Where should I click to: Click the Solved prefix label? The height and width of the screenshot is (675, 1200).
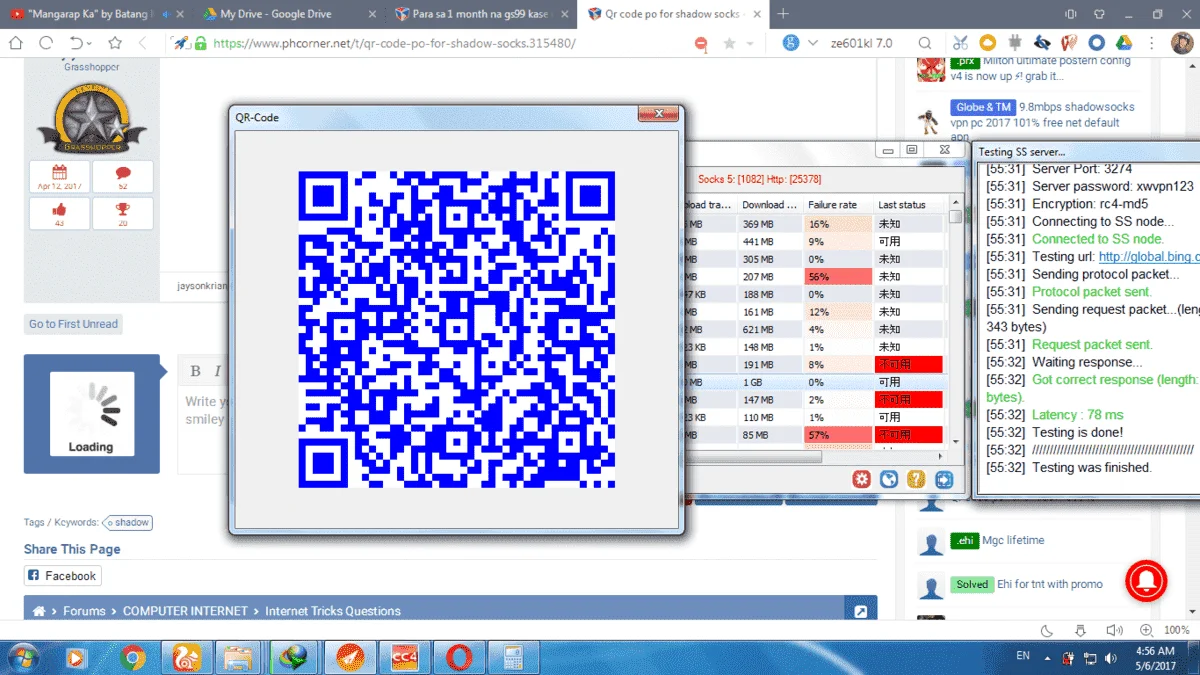coord(971,584)
